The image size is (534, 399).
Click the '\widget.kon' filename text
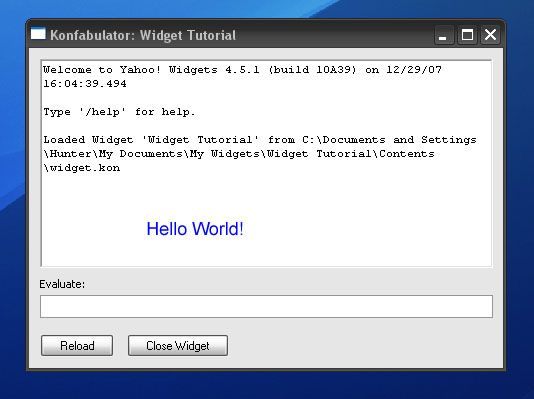pyautogui.click(x=82, y=168)
